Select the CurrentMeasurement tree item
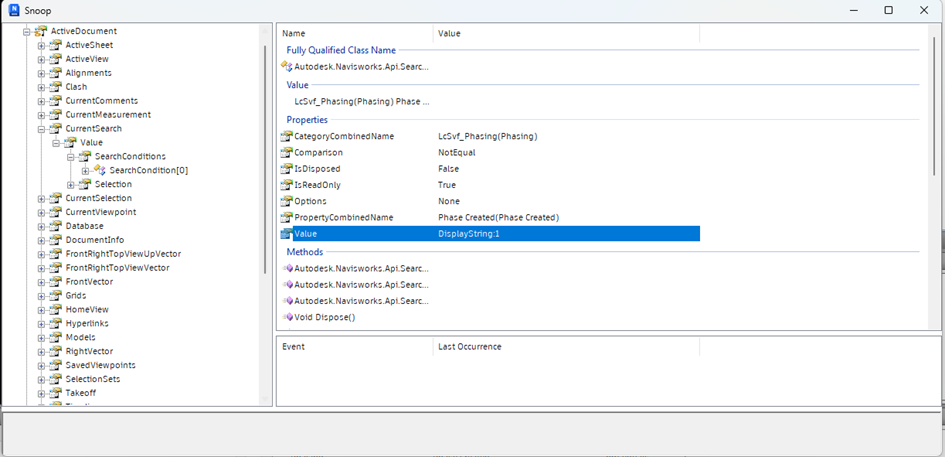Viewport: 945px width, 457px height. (108, 115)
